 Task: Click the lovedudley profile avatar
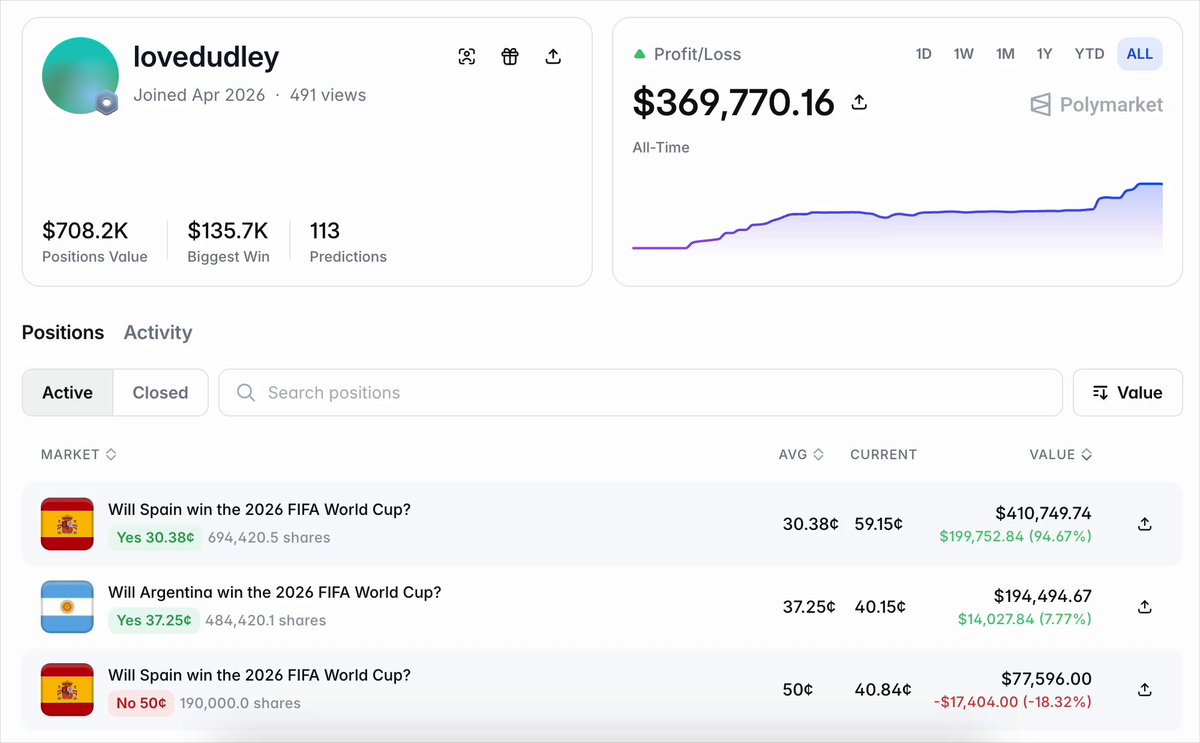[x=81, y=77]
